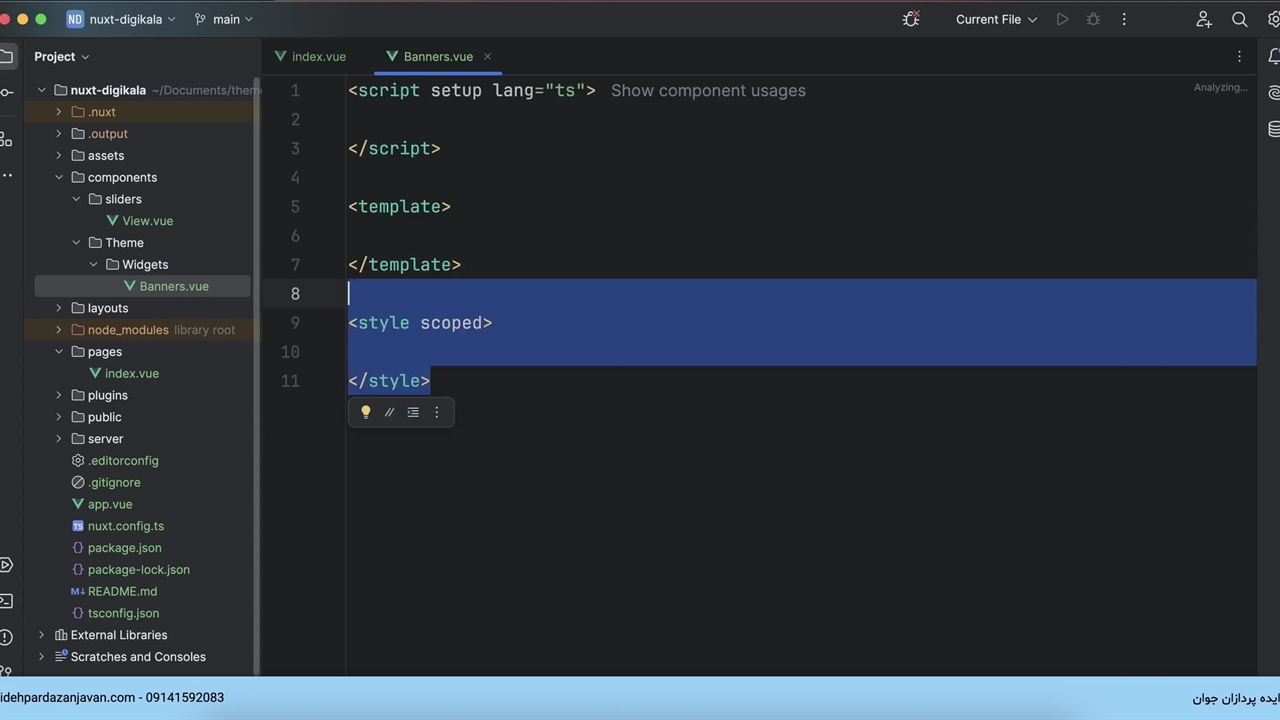1280x720 pixels.
Task: Click the Analyzing status indicator
Action: pos(1220,87)
